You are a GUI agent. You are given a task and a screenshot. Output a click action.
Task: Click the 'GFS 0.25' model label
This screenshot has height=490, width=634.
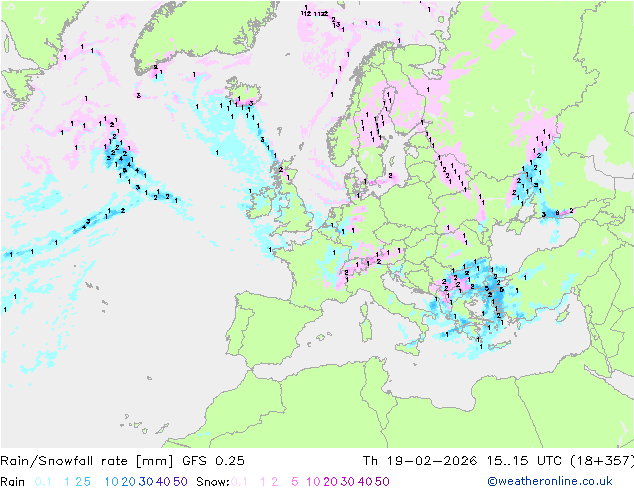pos(213,461)
